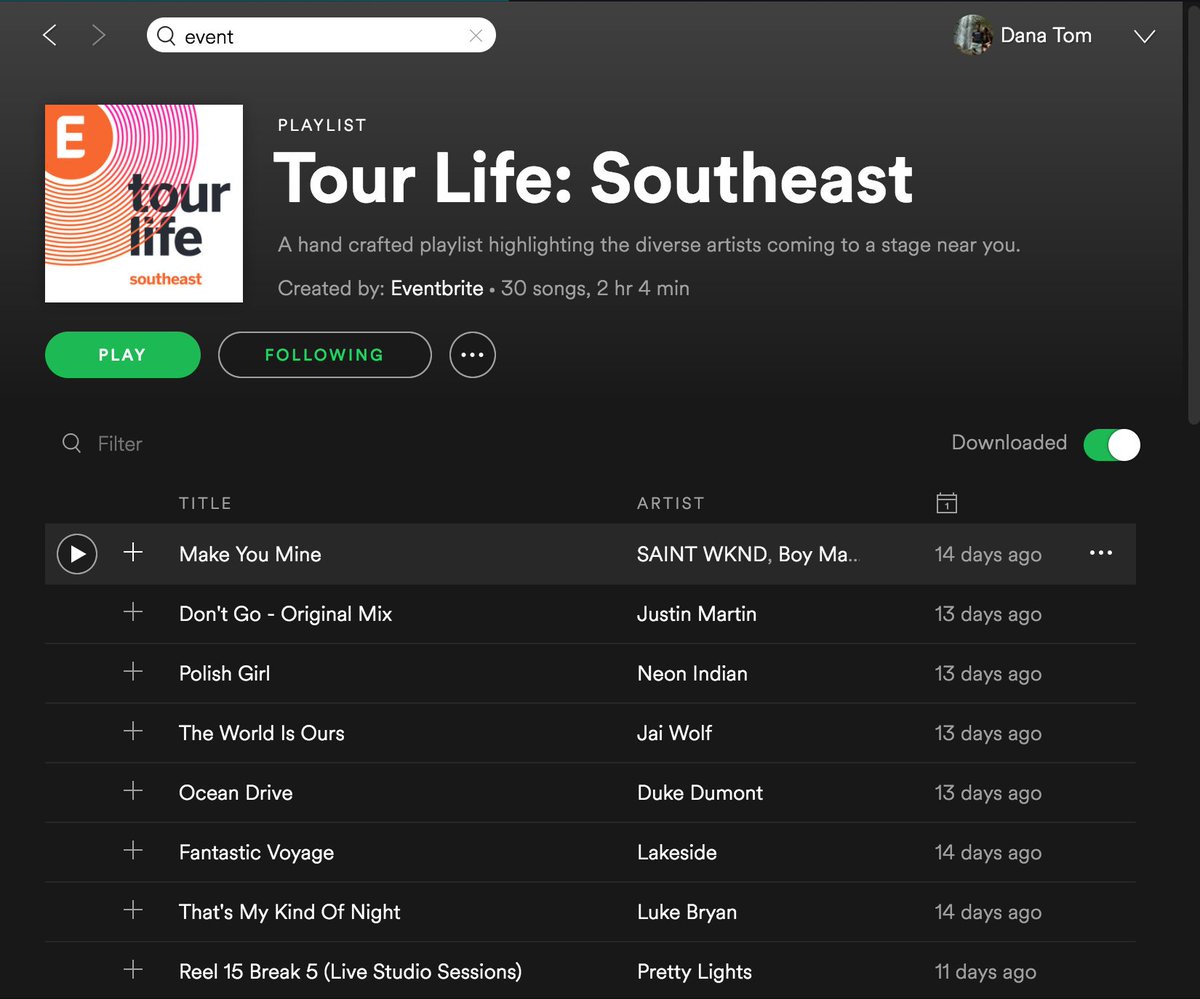
Task: Click '11 days ago' on Reel 15 row
Action: (x=985, y=972)
